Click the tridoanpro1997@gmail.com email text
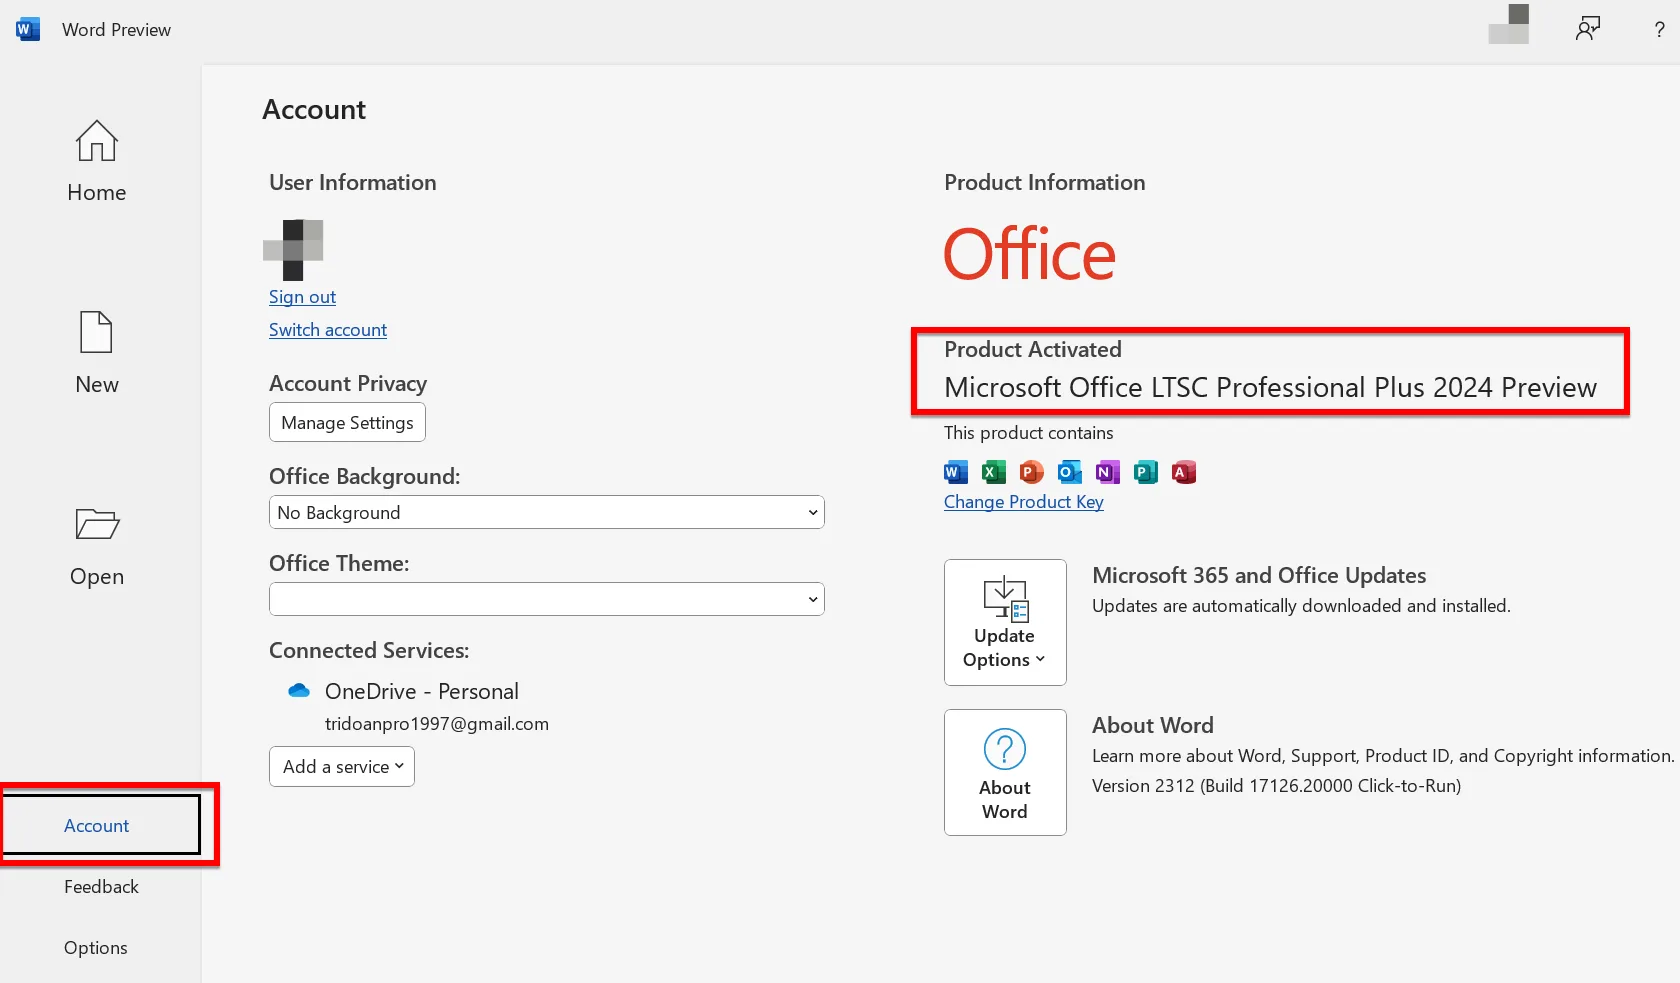 [x=437, y=724]
